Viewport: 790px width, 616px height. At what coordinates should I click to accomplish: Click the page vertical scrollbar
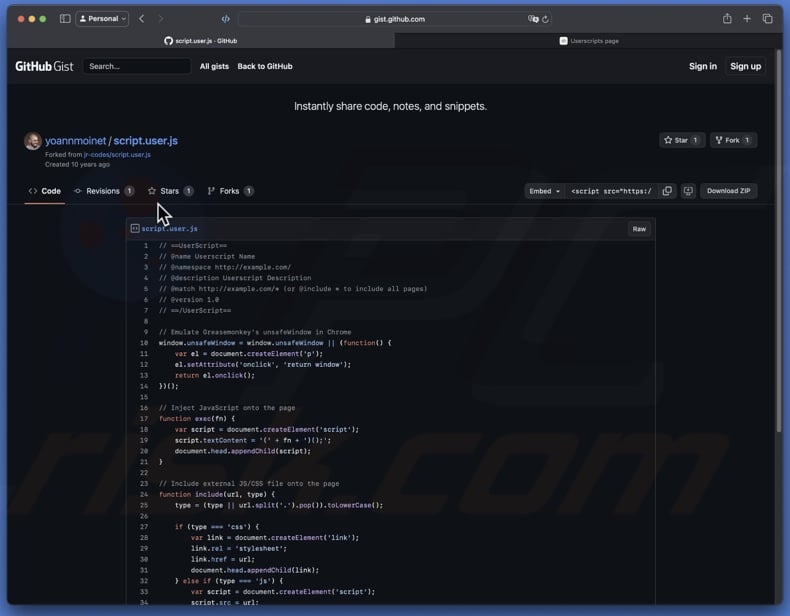click(779, 242)
